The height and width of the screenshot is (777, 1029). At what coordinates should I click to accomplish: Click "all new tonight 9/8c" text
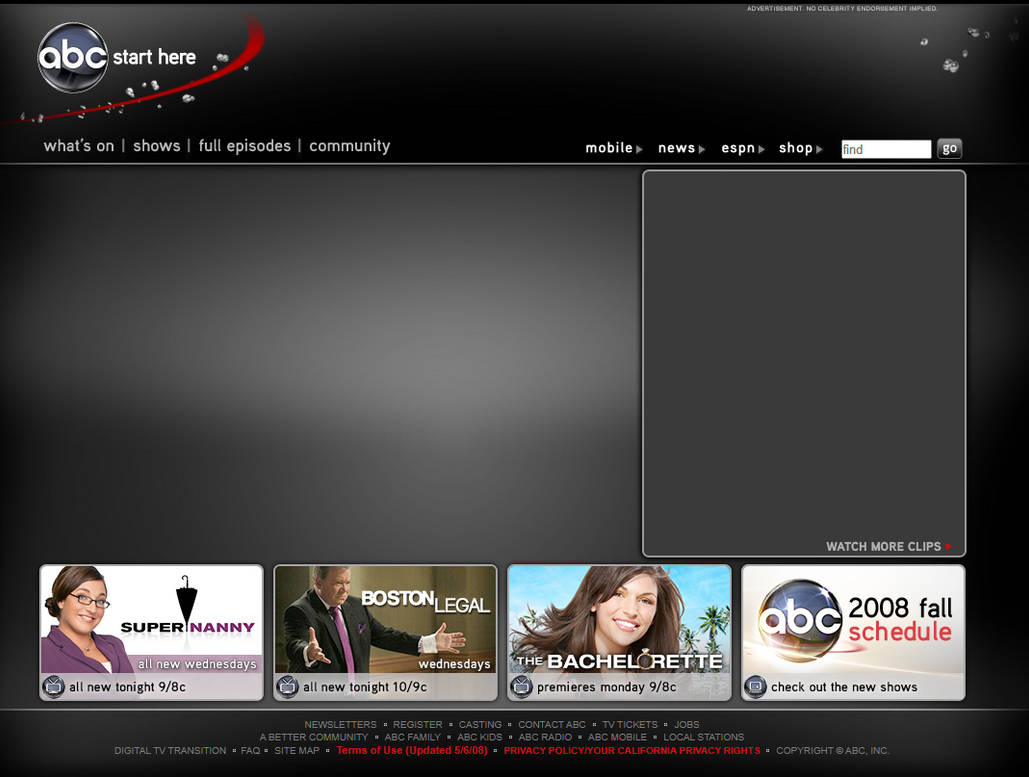point(127,686)
